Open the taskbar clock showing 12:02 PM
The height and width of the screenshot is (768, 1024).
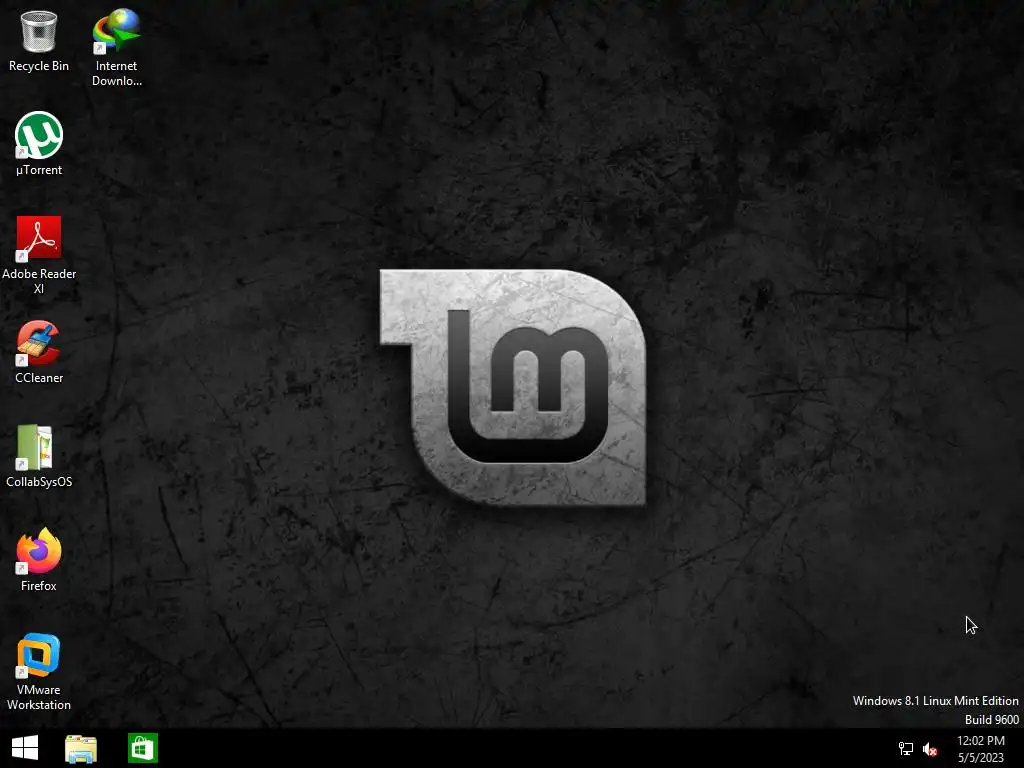click(981, 749)
